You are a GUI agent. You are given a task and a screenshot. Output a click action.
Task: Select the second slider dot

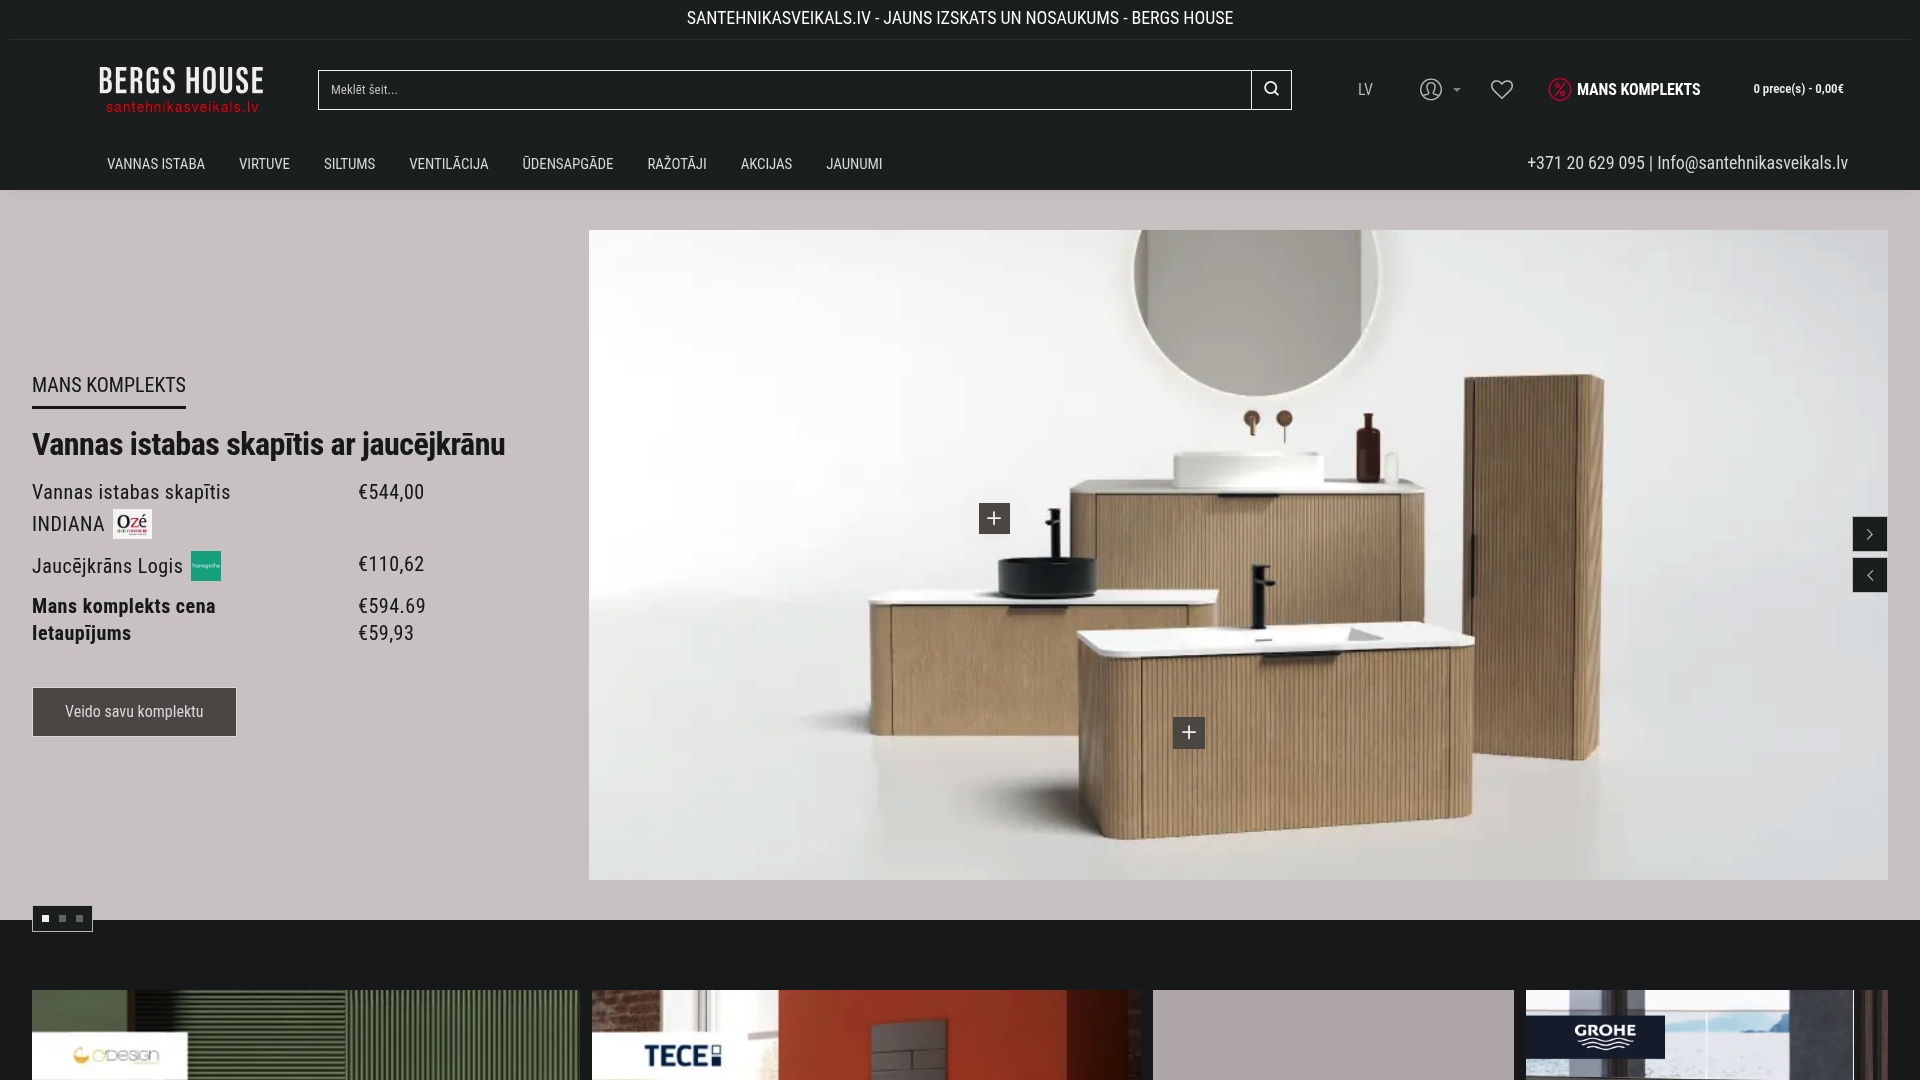[62, 918]
